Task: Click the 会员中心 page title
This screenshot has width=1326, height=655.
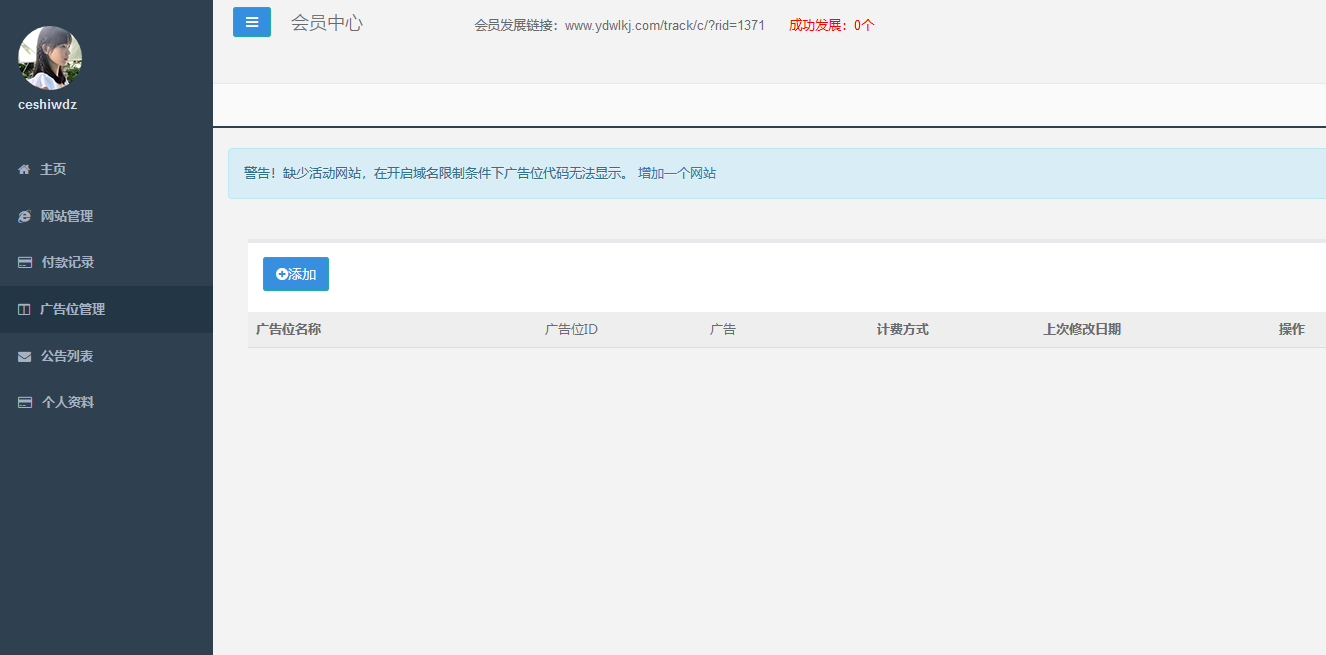Action: point(327,23)
